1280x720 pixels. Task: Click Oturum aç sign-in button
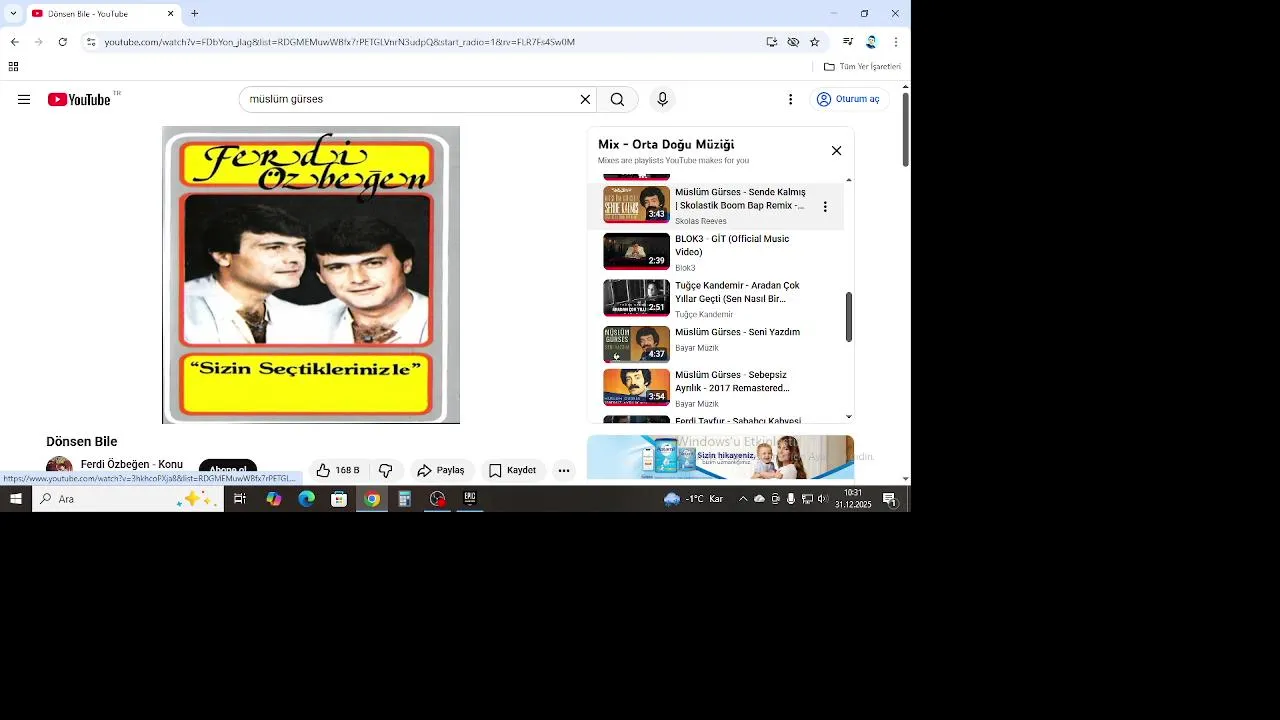pos(848,99)
